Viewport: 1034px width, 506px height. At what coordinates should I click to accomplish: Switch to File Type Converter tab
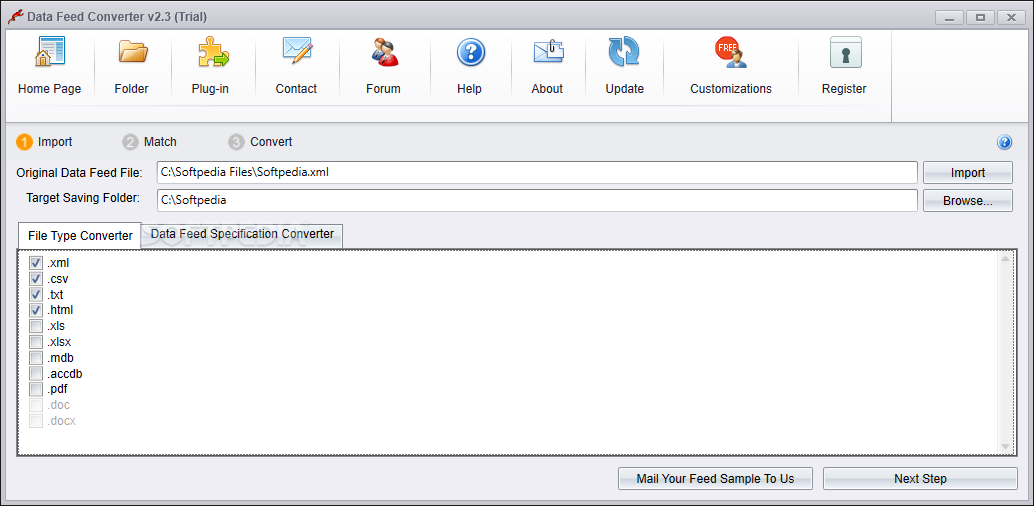[80, 236]
